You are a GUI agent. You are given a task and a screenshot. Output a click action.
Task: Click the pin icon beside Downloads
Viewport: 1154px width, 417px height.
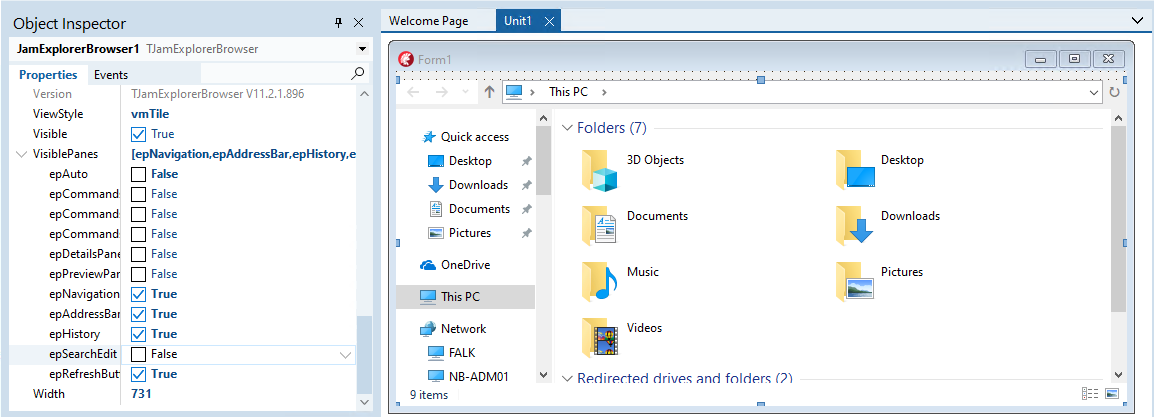(525, 185)
